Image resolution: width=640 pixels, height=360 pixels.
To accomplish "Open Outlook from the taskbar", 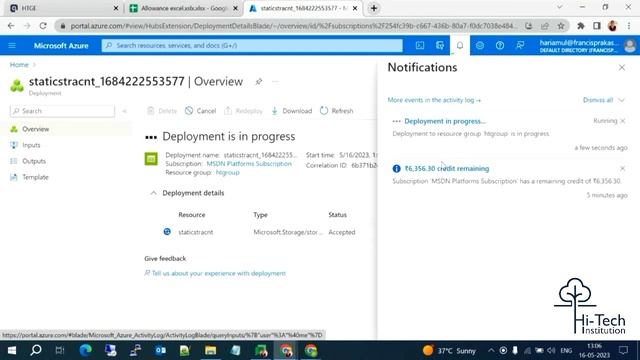I will [160, 350].
